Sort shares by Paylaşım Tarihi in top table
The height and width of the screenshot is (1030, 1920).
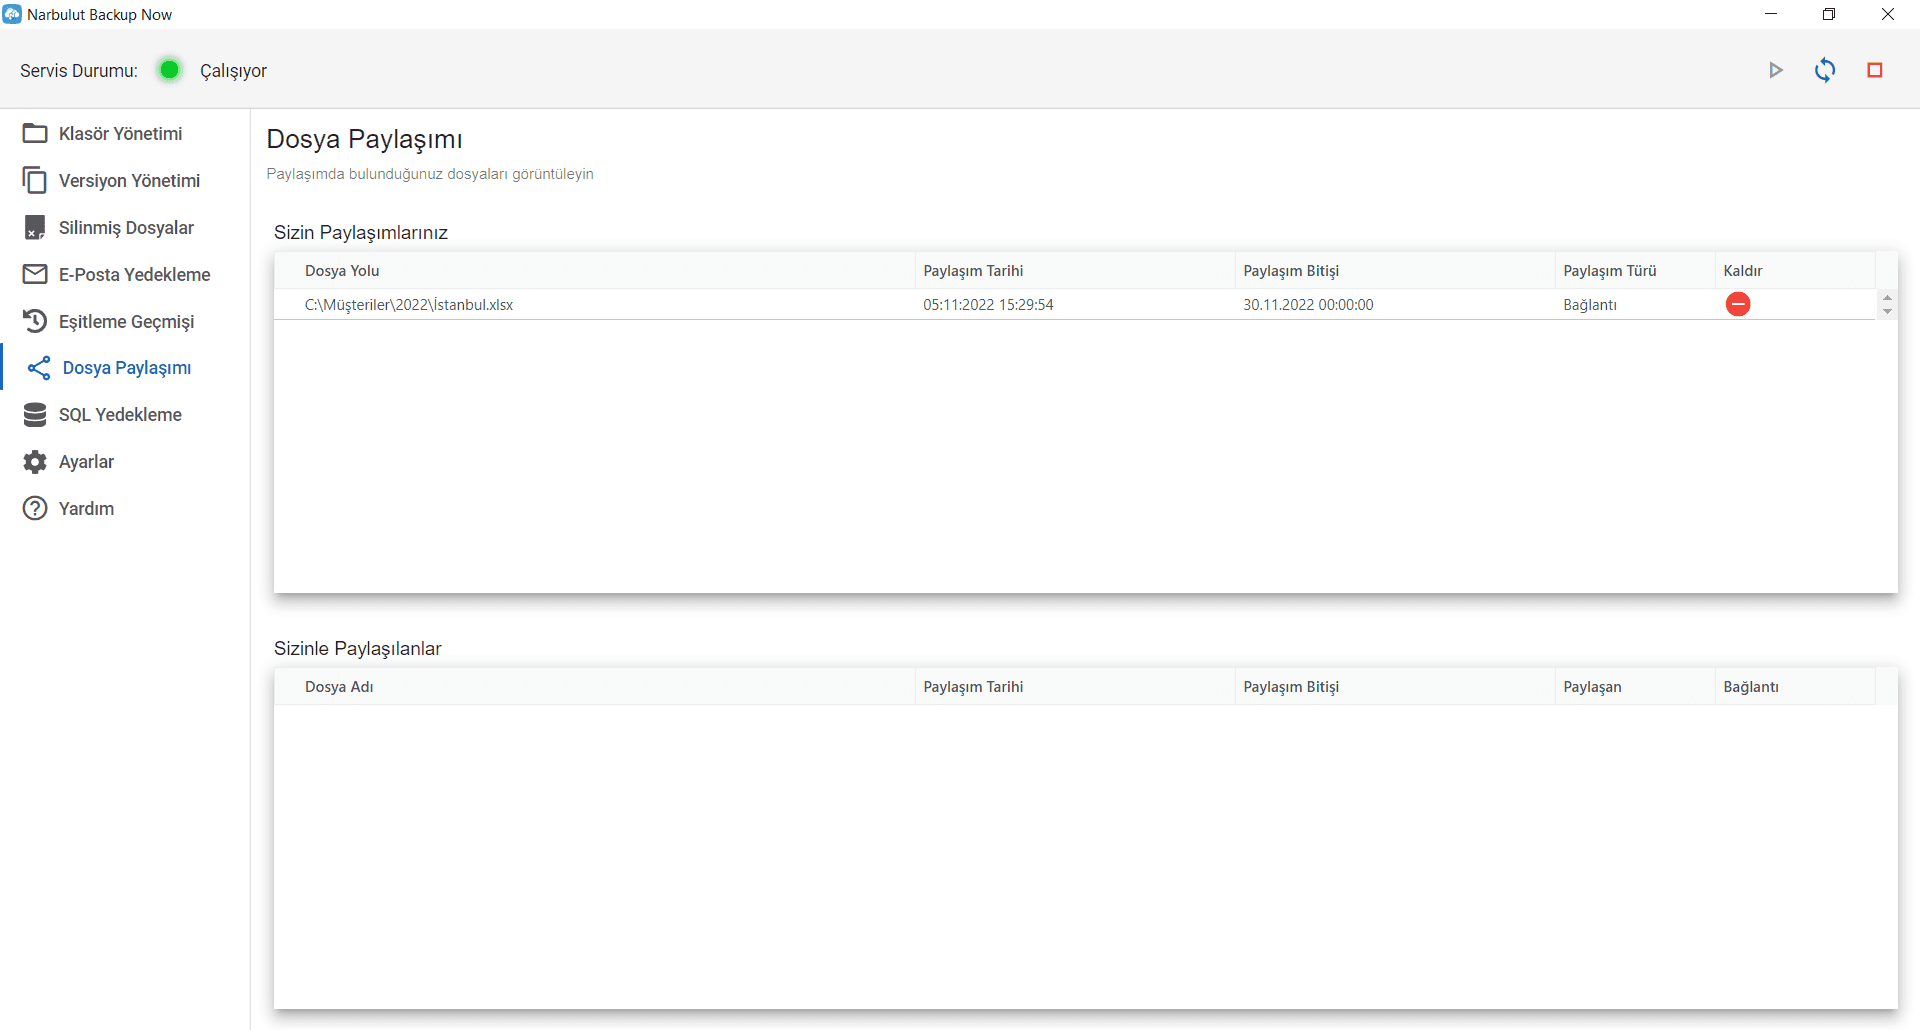973,271
